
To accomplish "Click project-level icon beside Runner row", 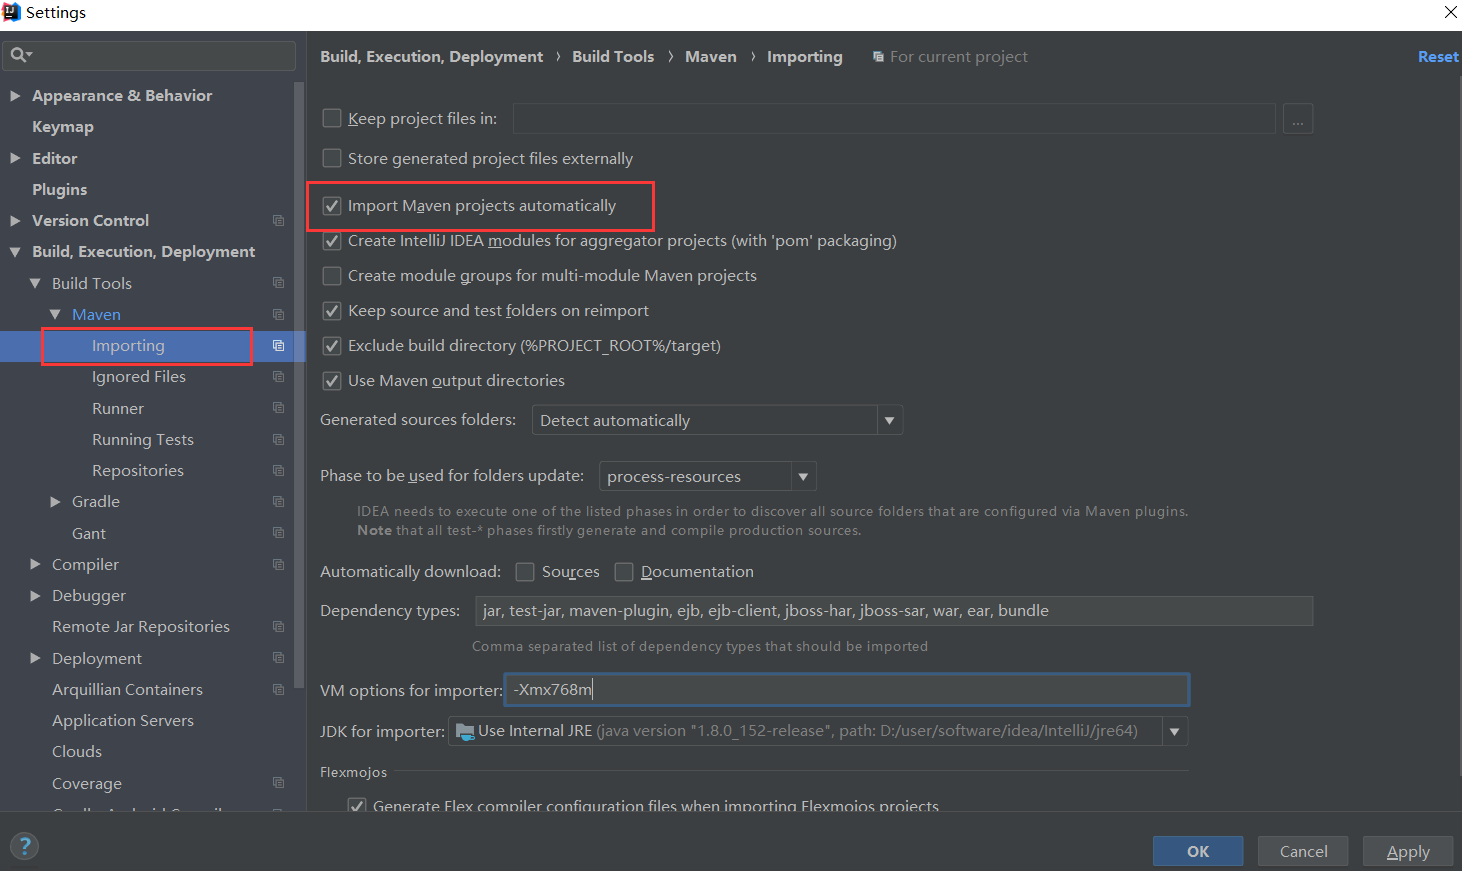I will [x=279, y=408].
